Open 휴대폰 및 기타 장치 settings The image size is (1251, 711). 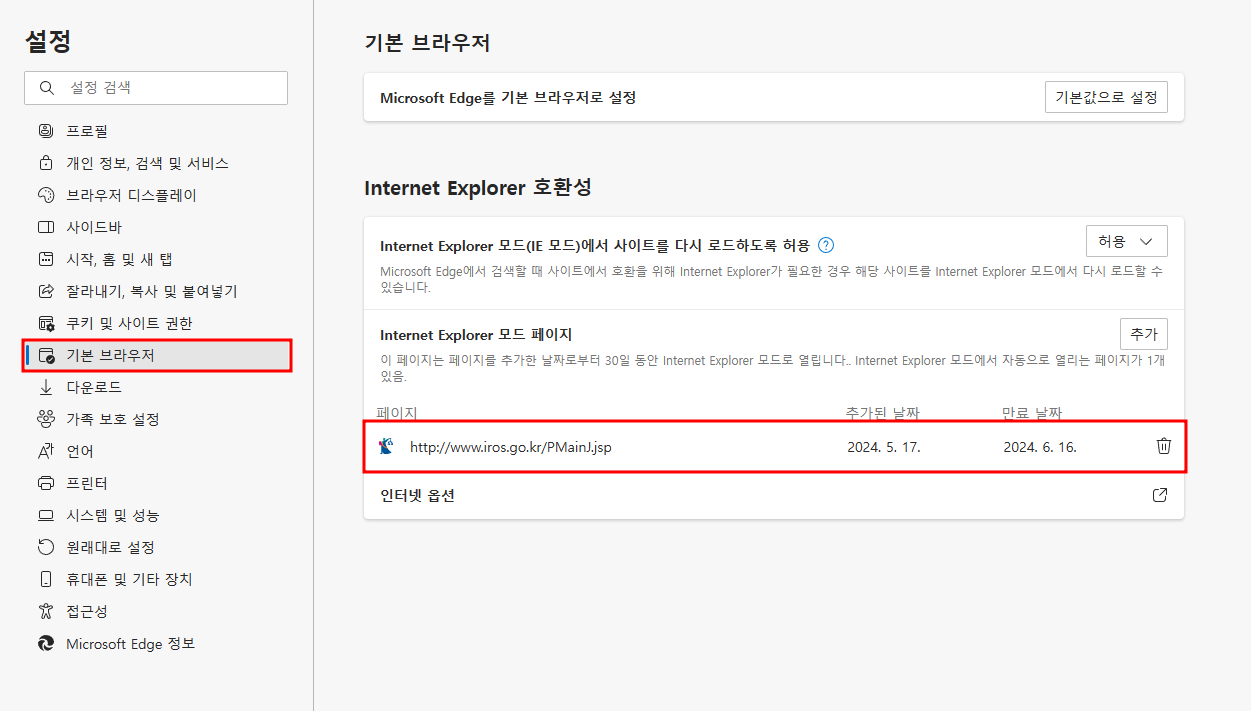click(x=156, y=579)
